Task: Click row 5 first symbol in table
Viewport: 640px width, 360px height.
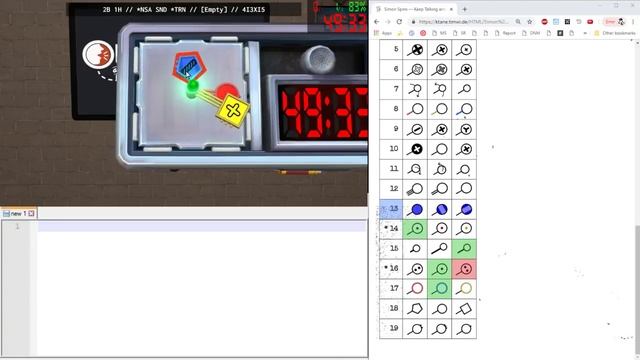Action: click(x=415, y=50)
